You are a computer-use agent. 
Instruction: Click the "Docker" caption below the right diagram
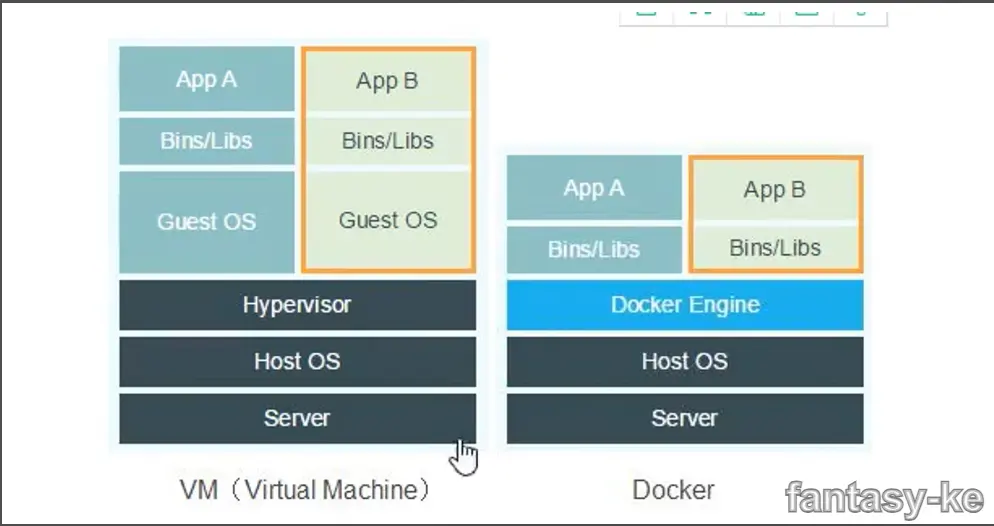point(673,490)
